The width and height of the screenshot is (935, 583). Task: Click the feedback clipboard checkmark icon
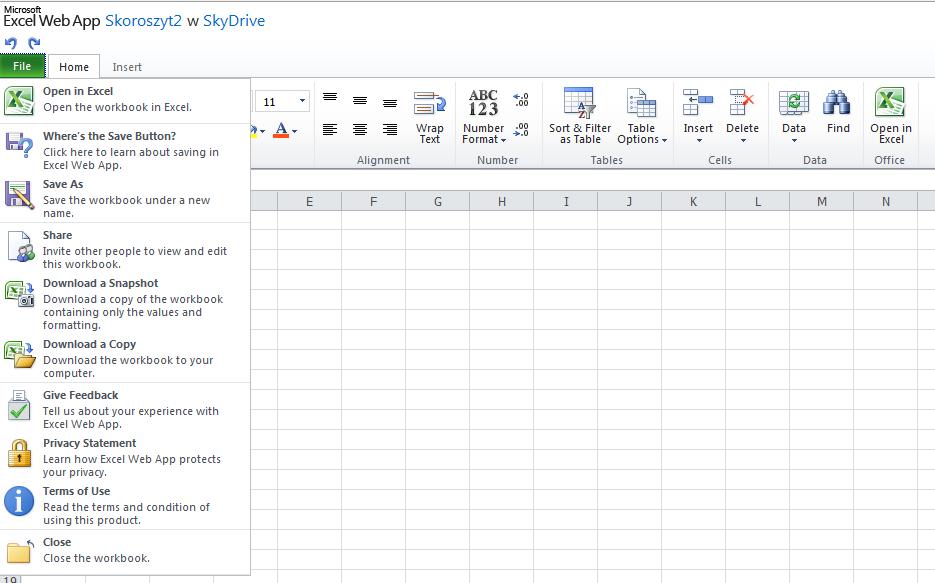[x=19, y=405]
